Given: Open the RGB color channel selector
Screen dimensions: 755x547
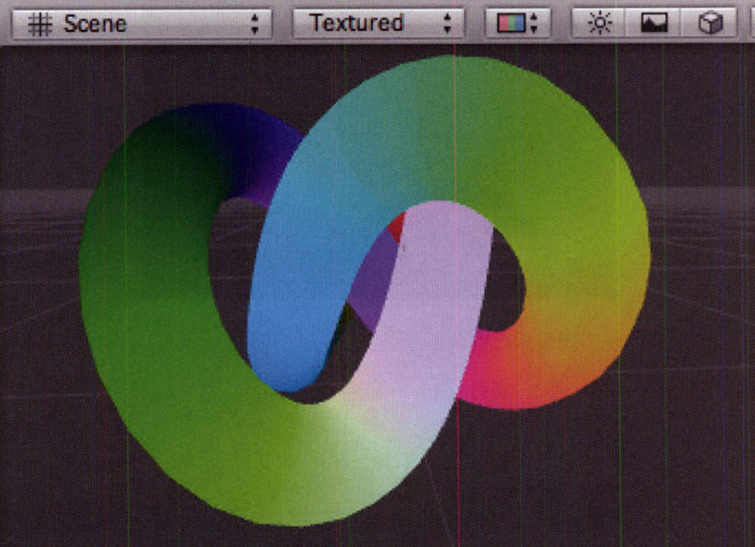Looking at the screenshot, I should (518, 23).
